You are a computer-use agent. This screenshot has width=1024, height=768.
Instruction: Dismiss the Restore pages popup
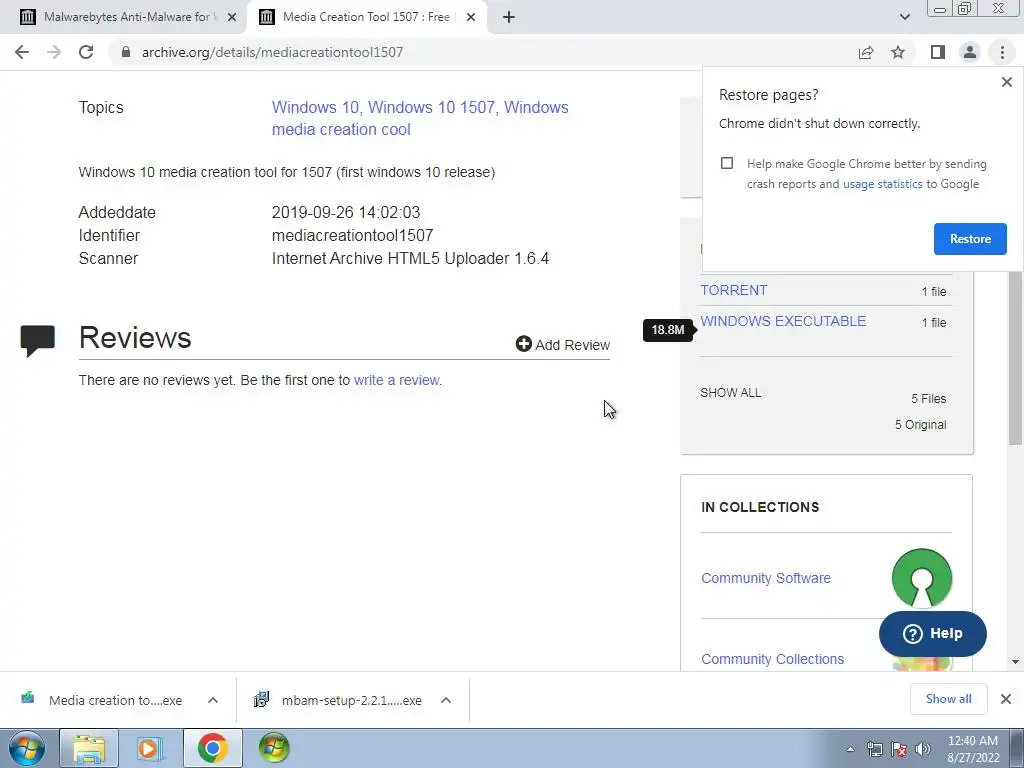tap(1006, 82)
